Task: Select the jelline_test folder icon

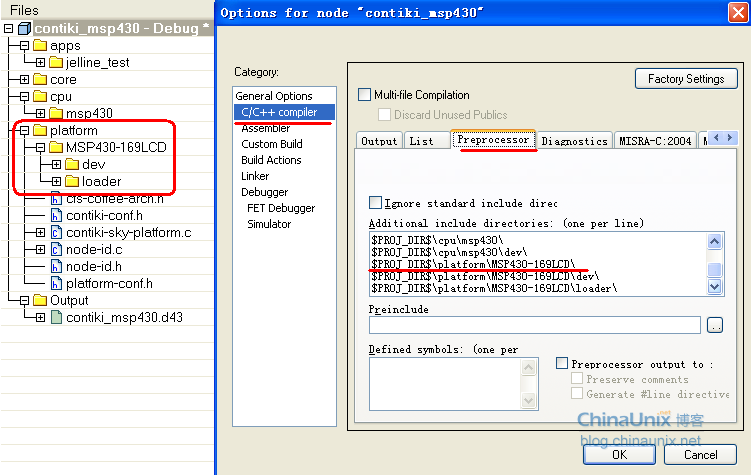Action: tap(56, 63)
